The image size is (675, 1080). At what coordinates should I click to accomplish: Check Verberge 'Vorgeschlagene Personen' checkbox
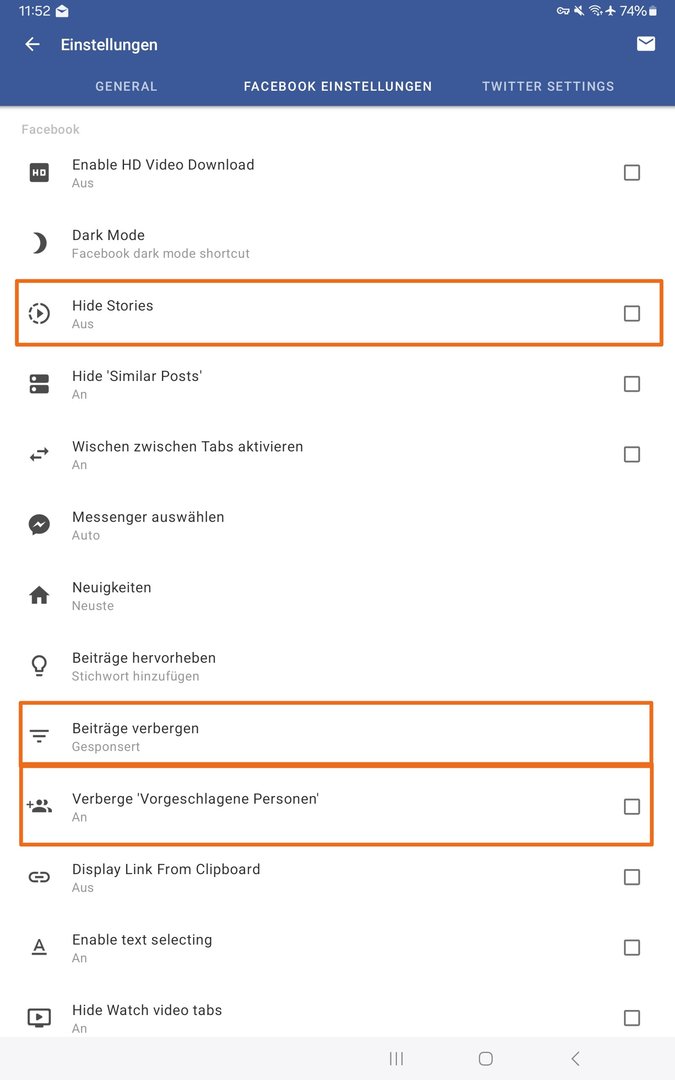(x=632, y=807)
